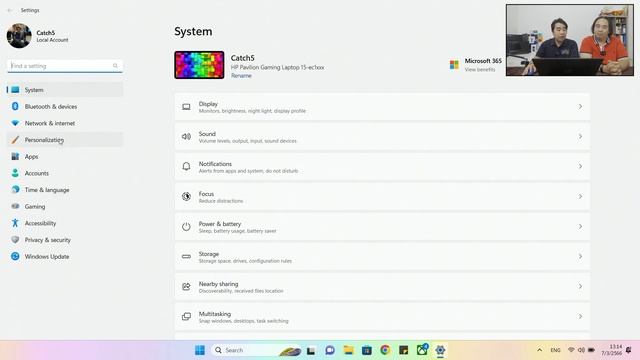The image size is (640, 360).
Task: Expand the Nearby sharing row chevron
Action: (580, 287)
